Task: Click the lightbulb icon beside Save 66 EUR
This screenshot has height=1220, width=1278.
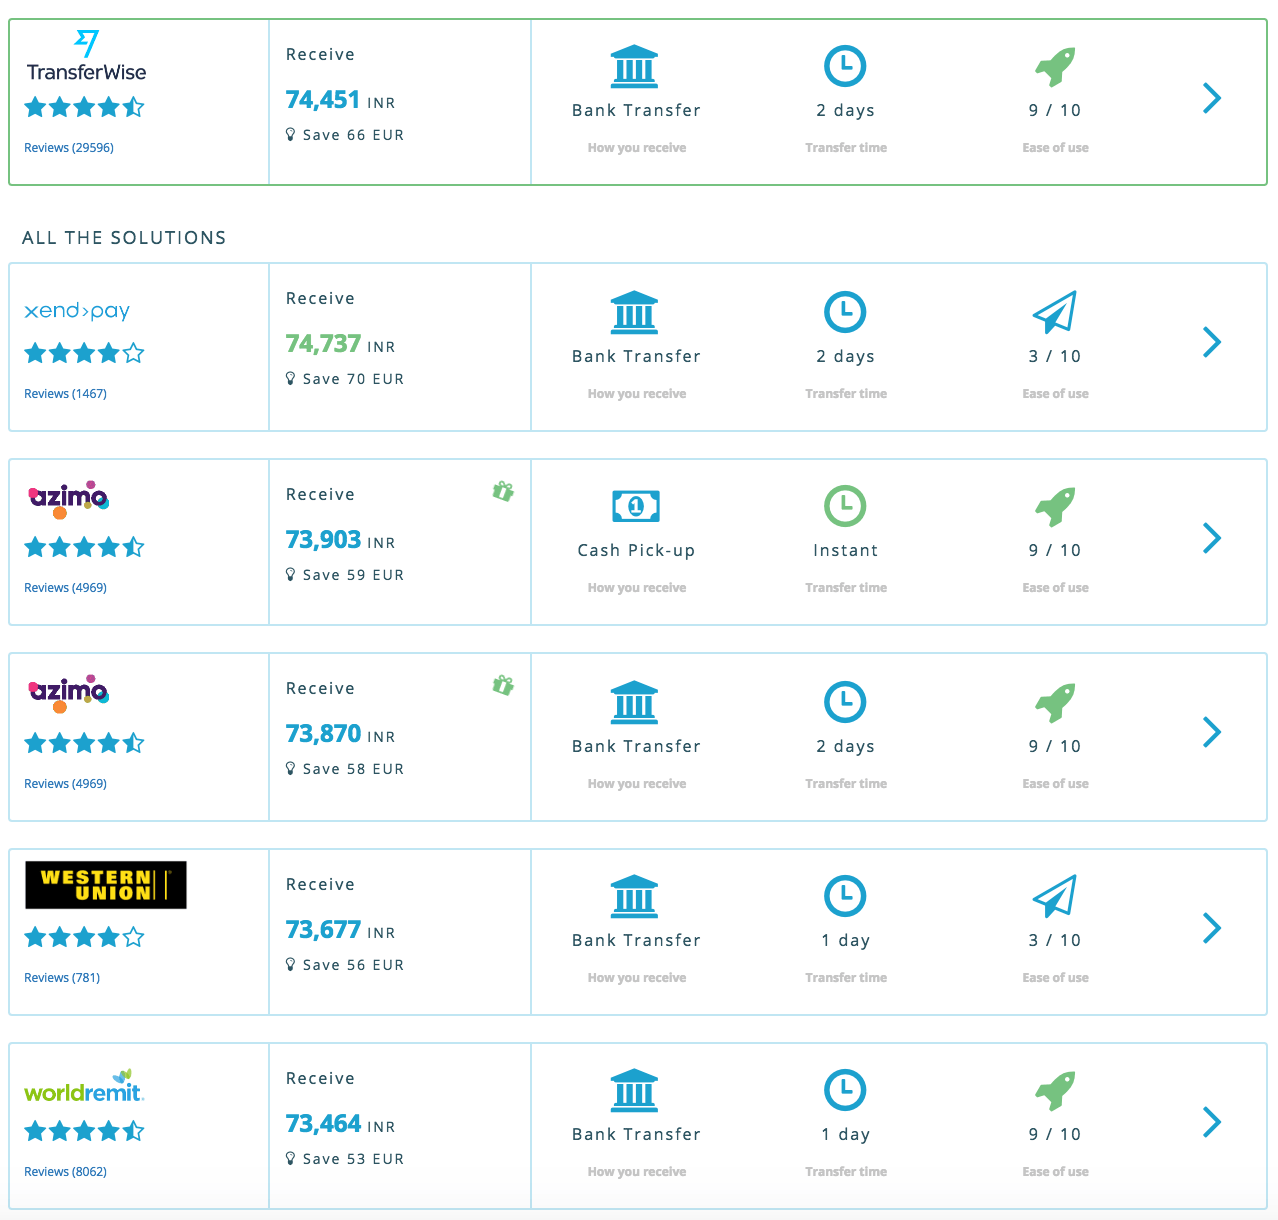Action: click(x=291, y=134)
